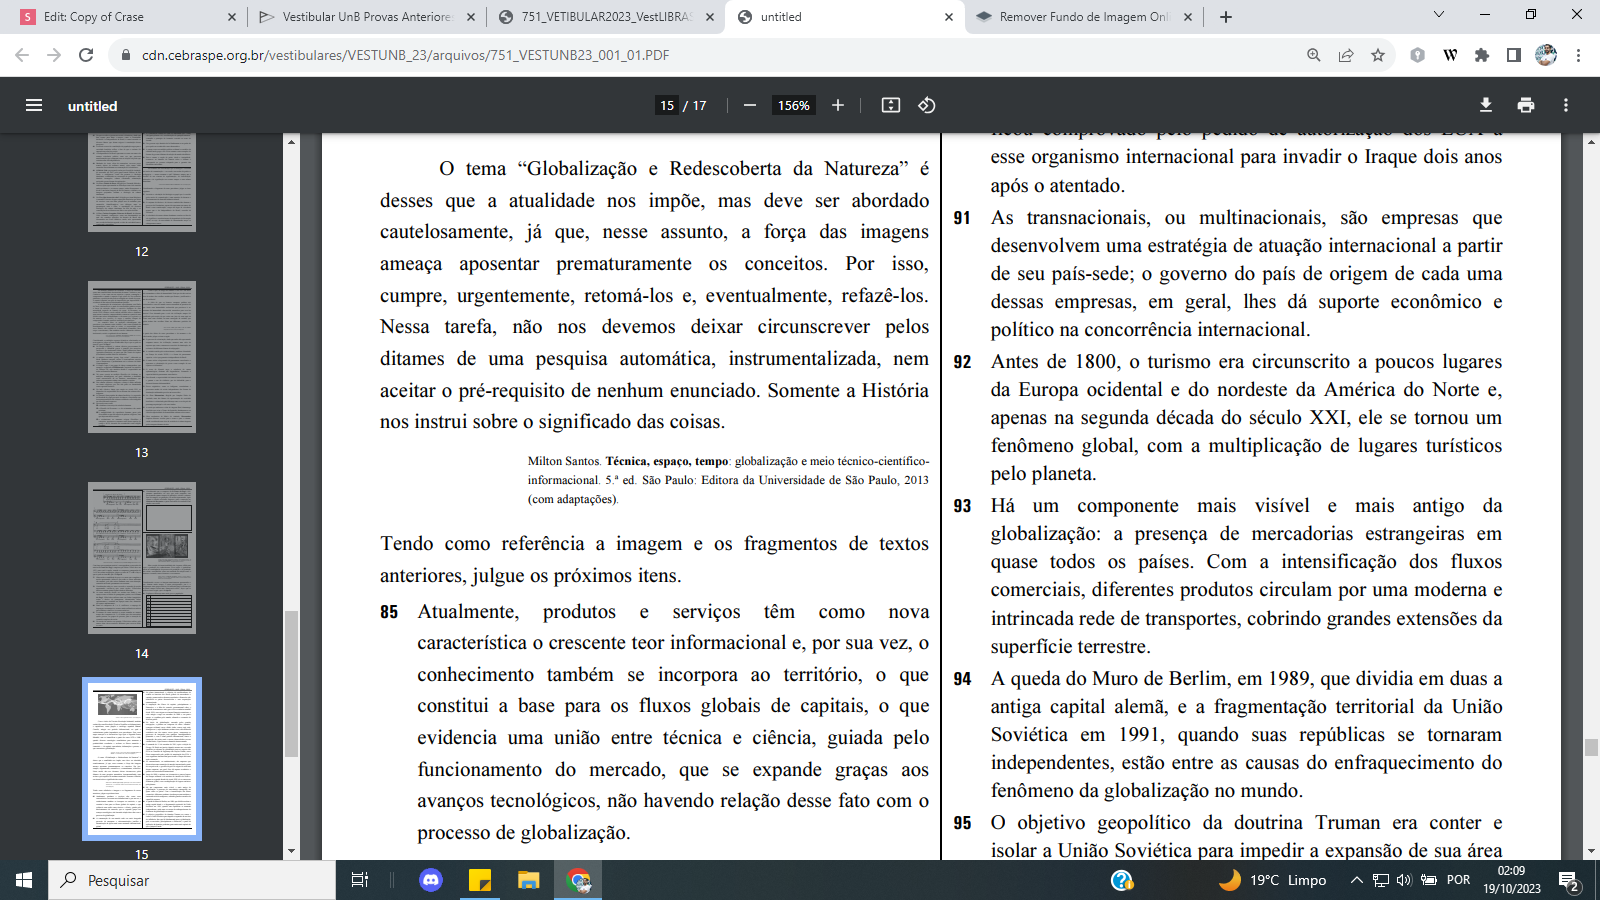Viewport: 1600px width, 900px height.
Task: Open the notification center
Action: [1570, 881]
